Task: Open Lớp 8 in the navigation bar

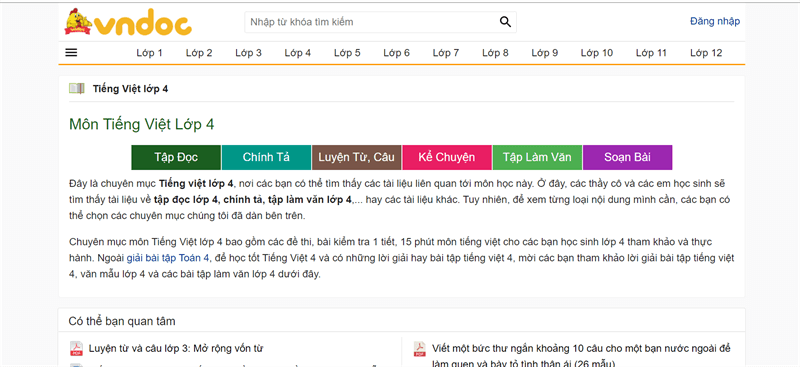Action: click(495, 53)
